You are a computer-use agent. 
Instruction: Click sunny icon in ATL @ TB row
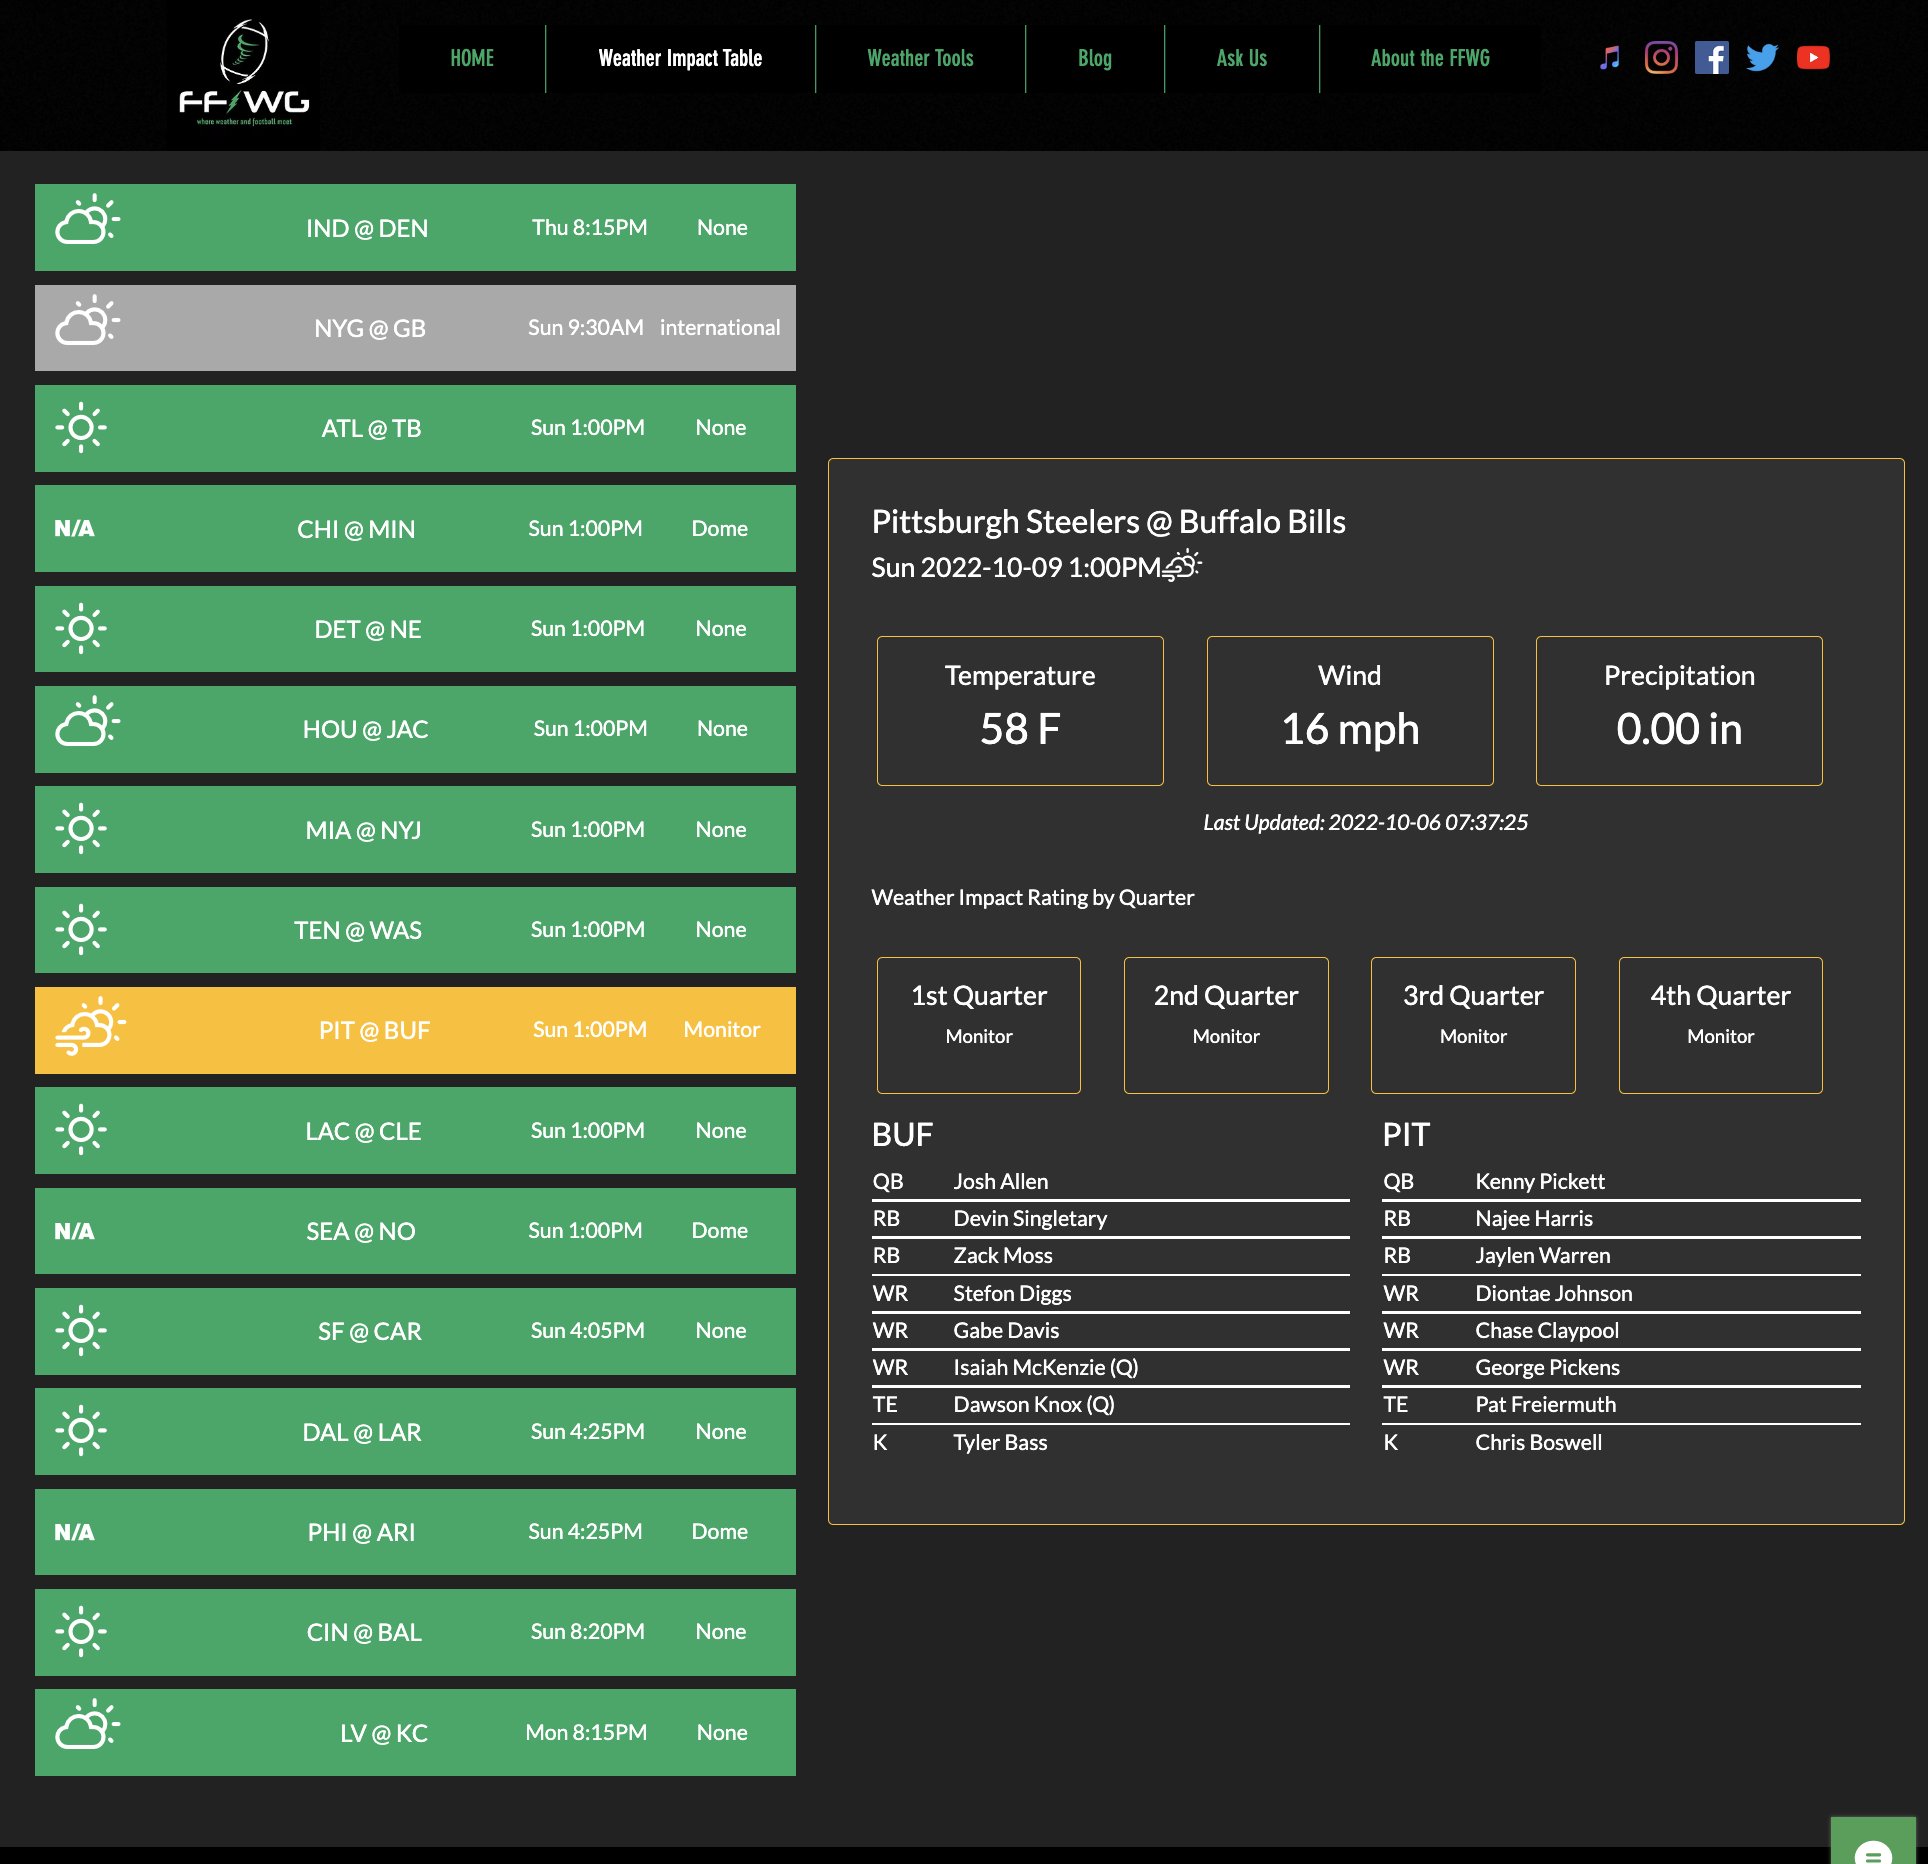[x=81, y=428]
